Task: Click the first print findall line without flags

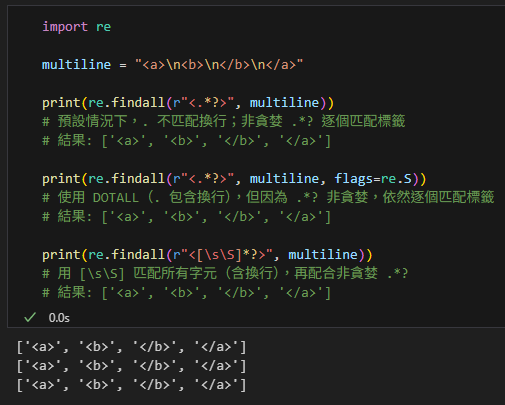Action: (188, 103)
